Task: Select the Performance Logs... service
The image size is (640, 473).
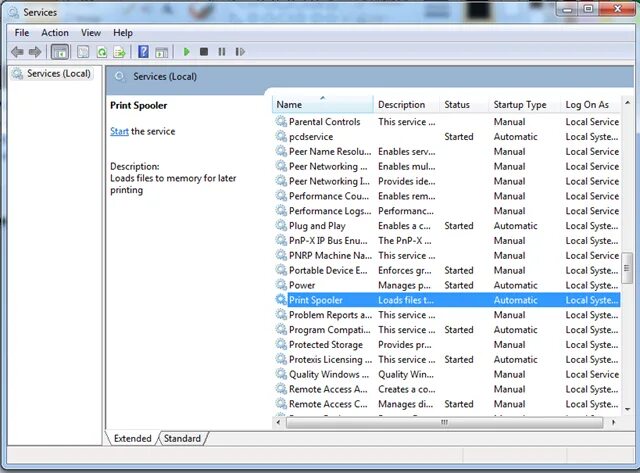Action: (447, 211)
